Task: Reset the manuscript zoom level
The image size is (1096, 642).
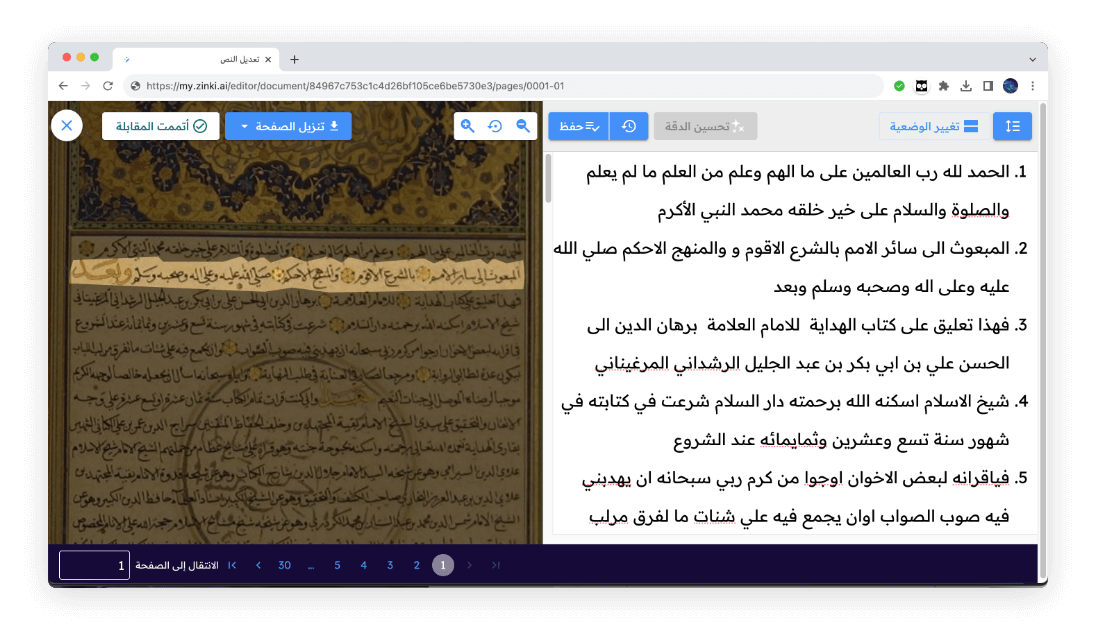Action: pos(495,126)
